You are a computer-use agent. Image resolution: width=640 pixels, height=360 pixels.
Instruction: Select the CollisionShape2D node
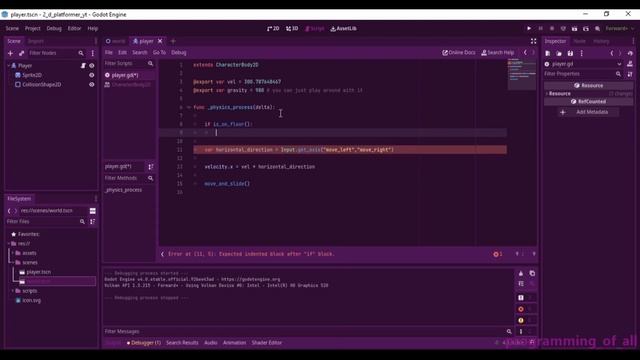pyautogui.click(x=42, y=84)
